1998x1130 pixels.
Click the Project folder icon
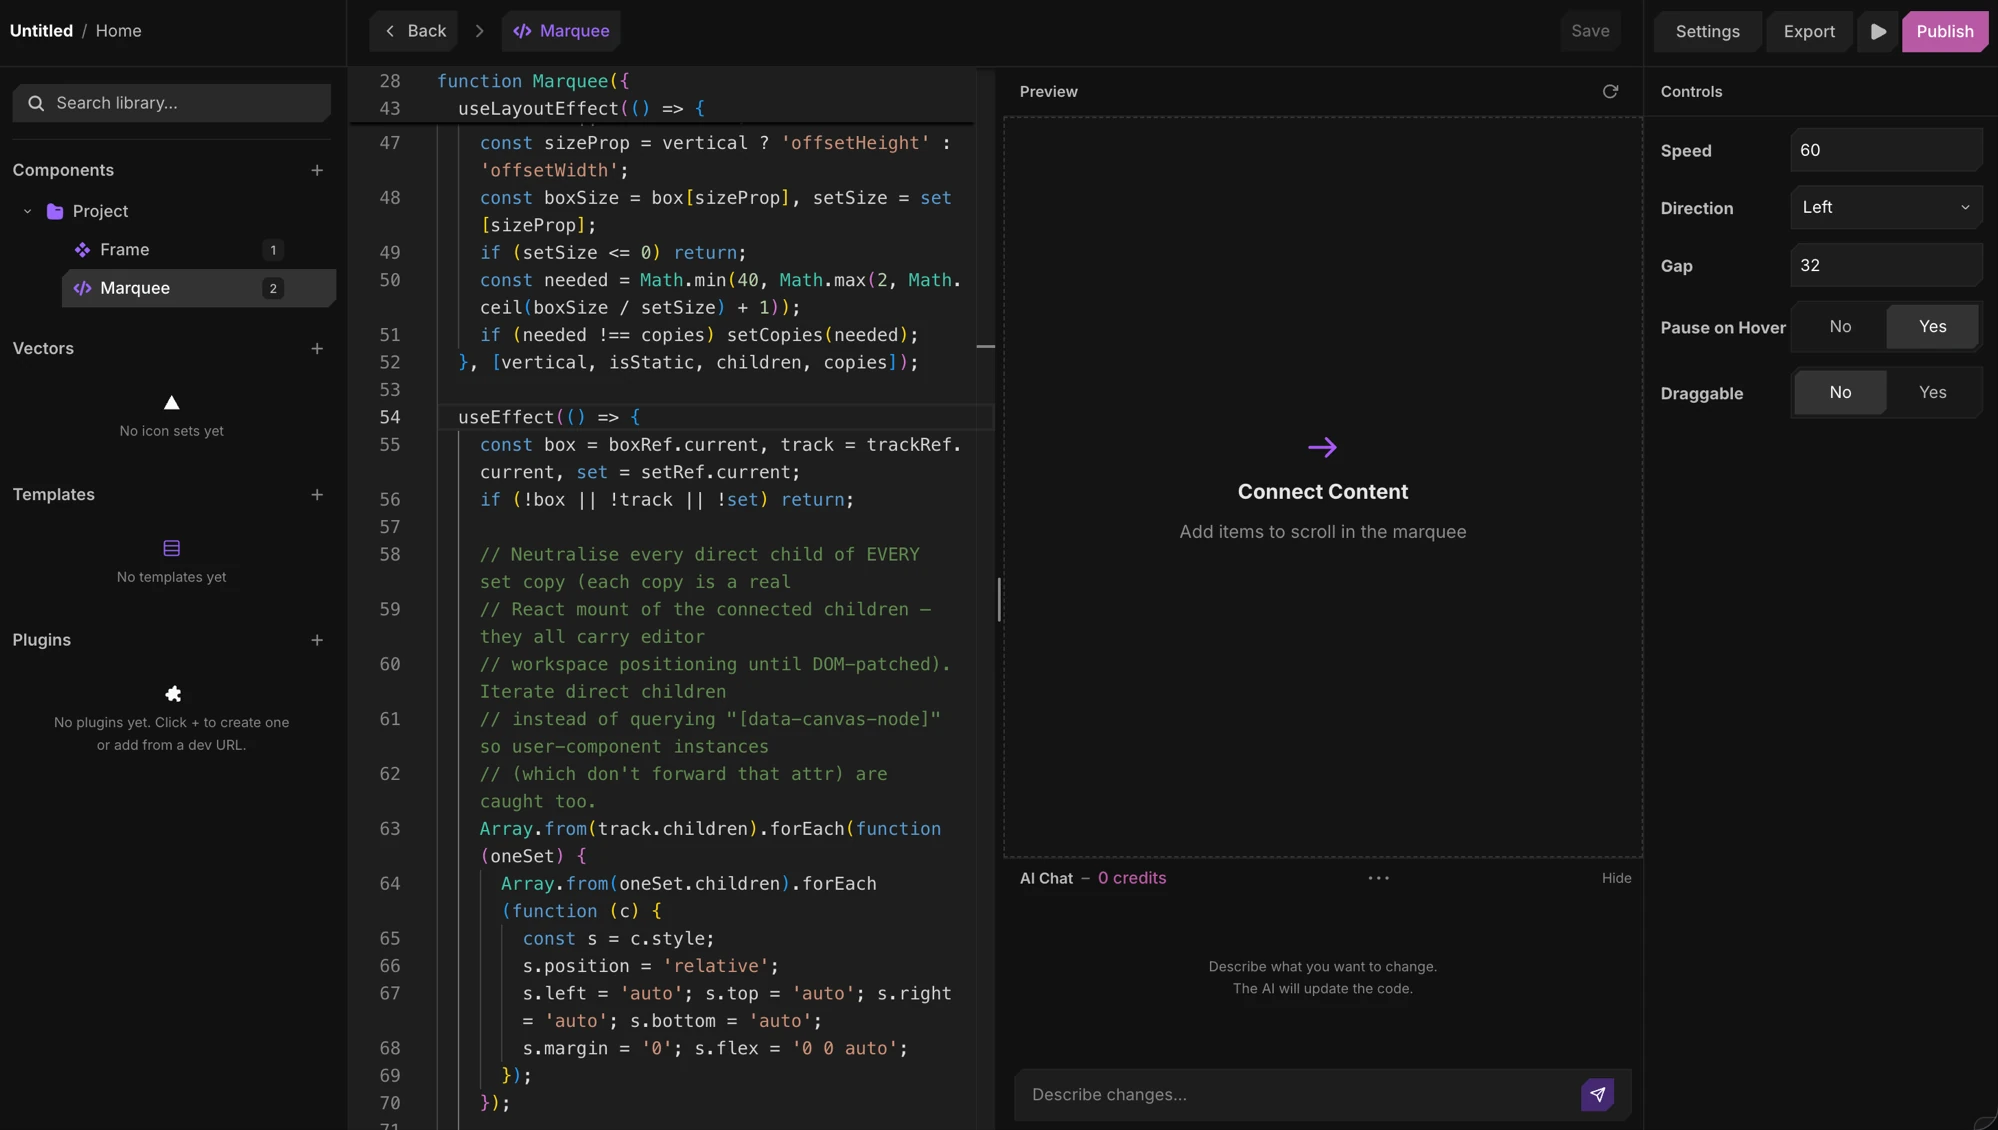pyautogui.click(x=55, y=211)
